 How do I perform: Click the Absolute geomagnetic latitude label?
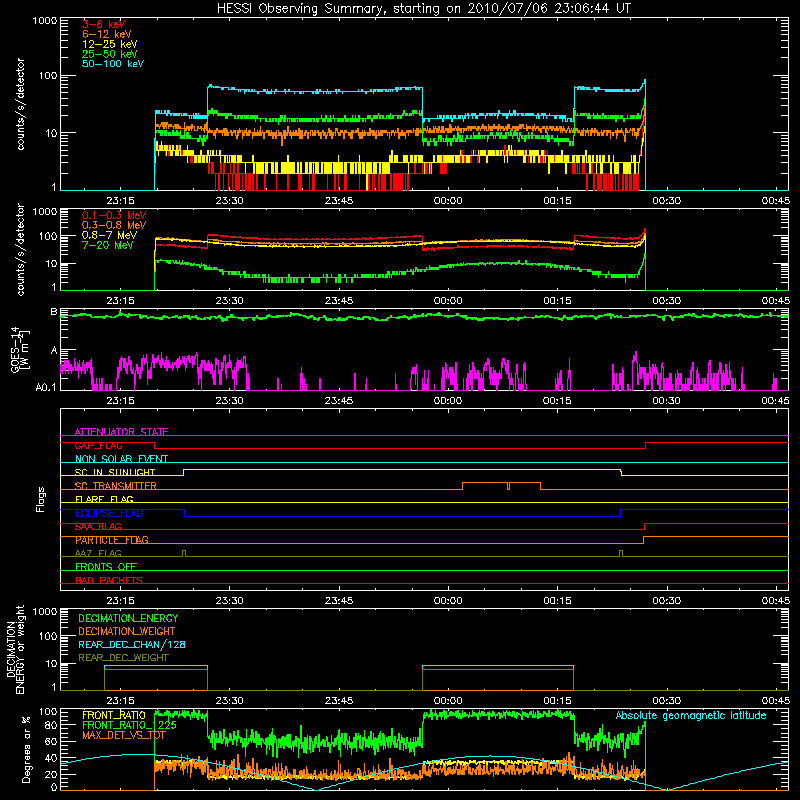coord(691,715)
